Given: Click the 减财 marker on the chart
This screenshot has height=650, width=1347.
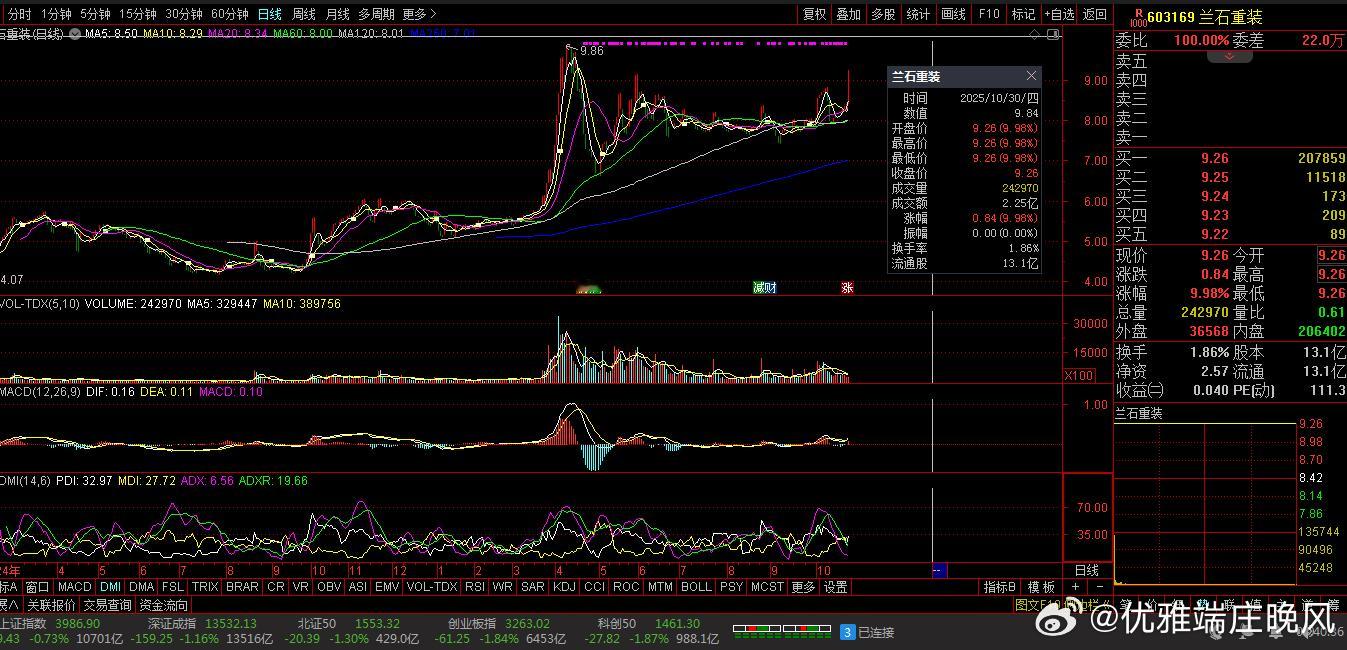Looking at the screenshot, I should pos(764,288).
